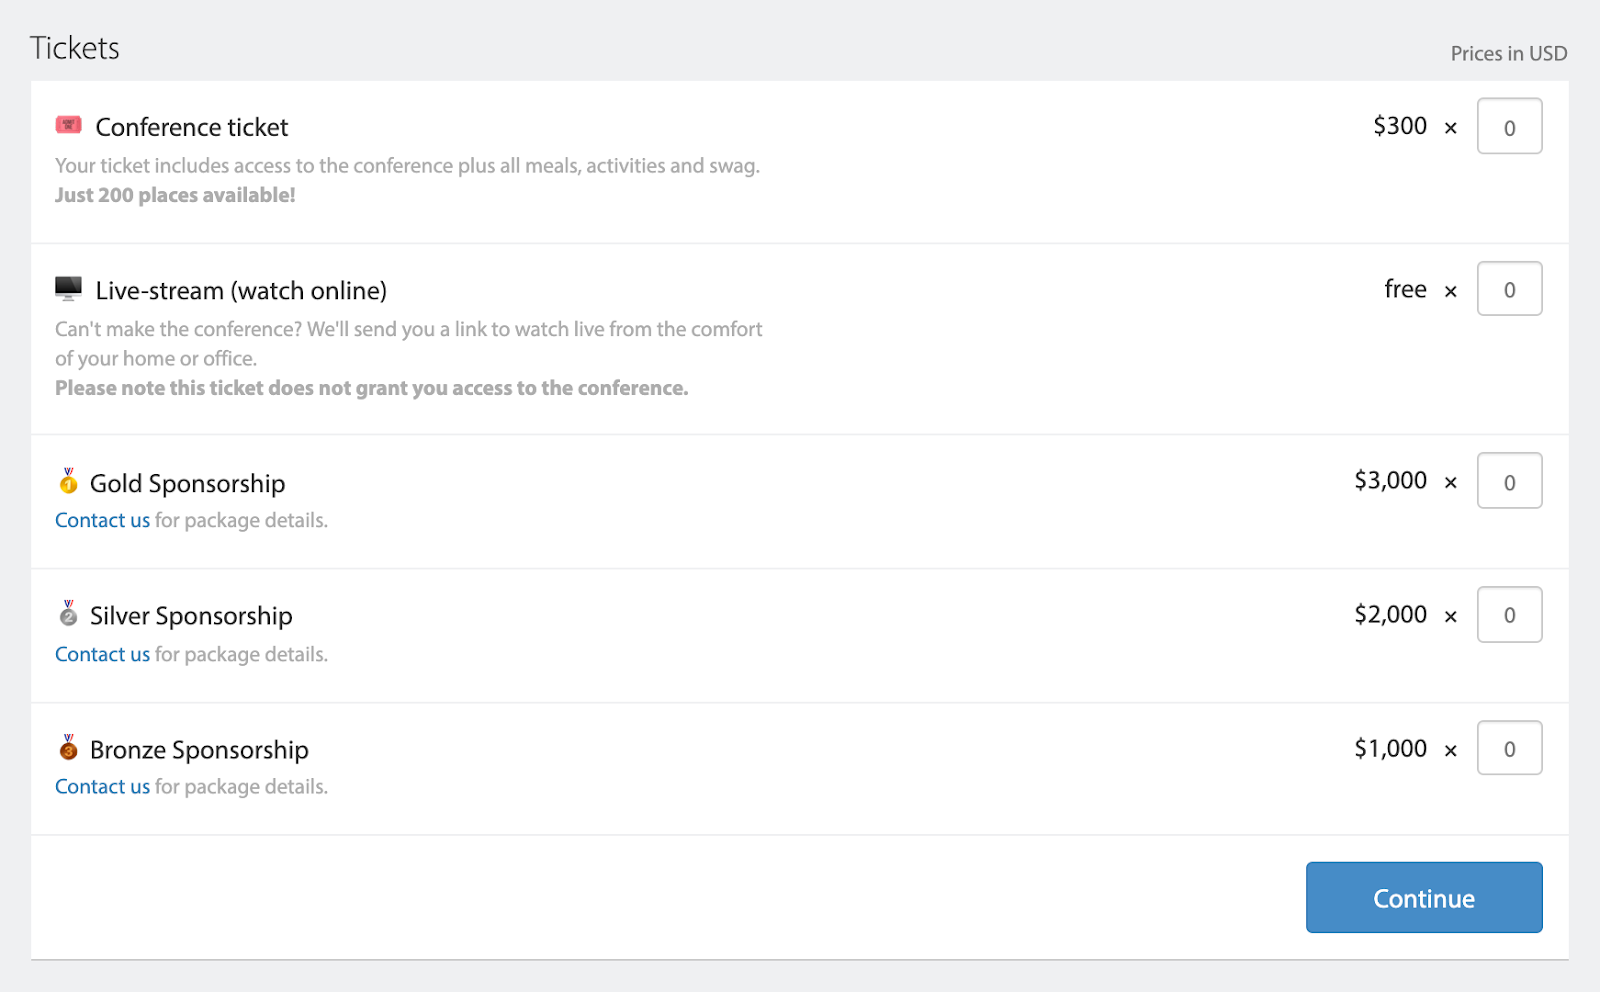
Task: Focus the Conference ticket quantity field
Action: click(1509, 126)
